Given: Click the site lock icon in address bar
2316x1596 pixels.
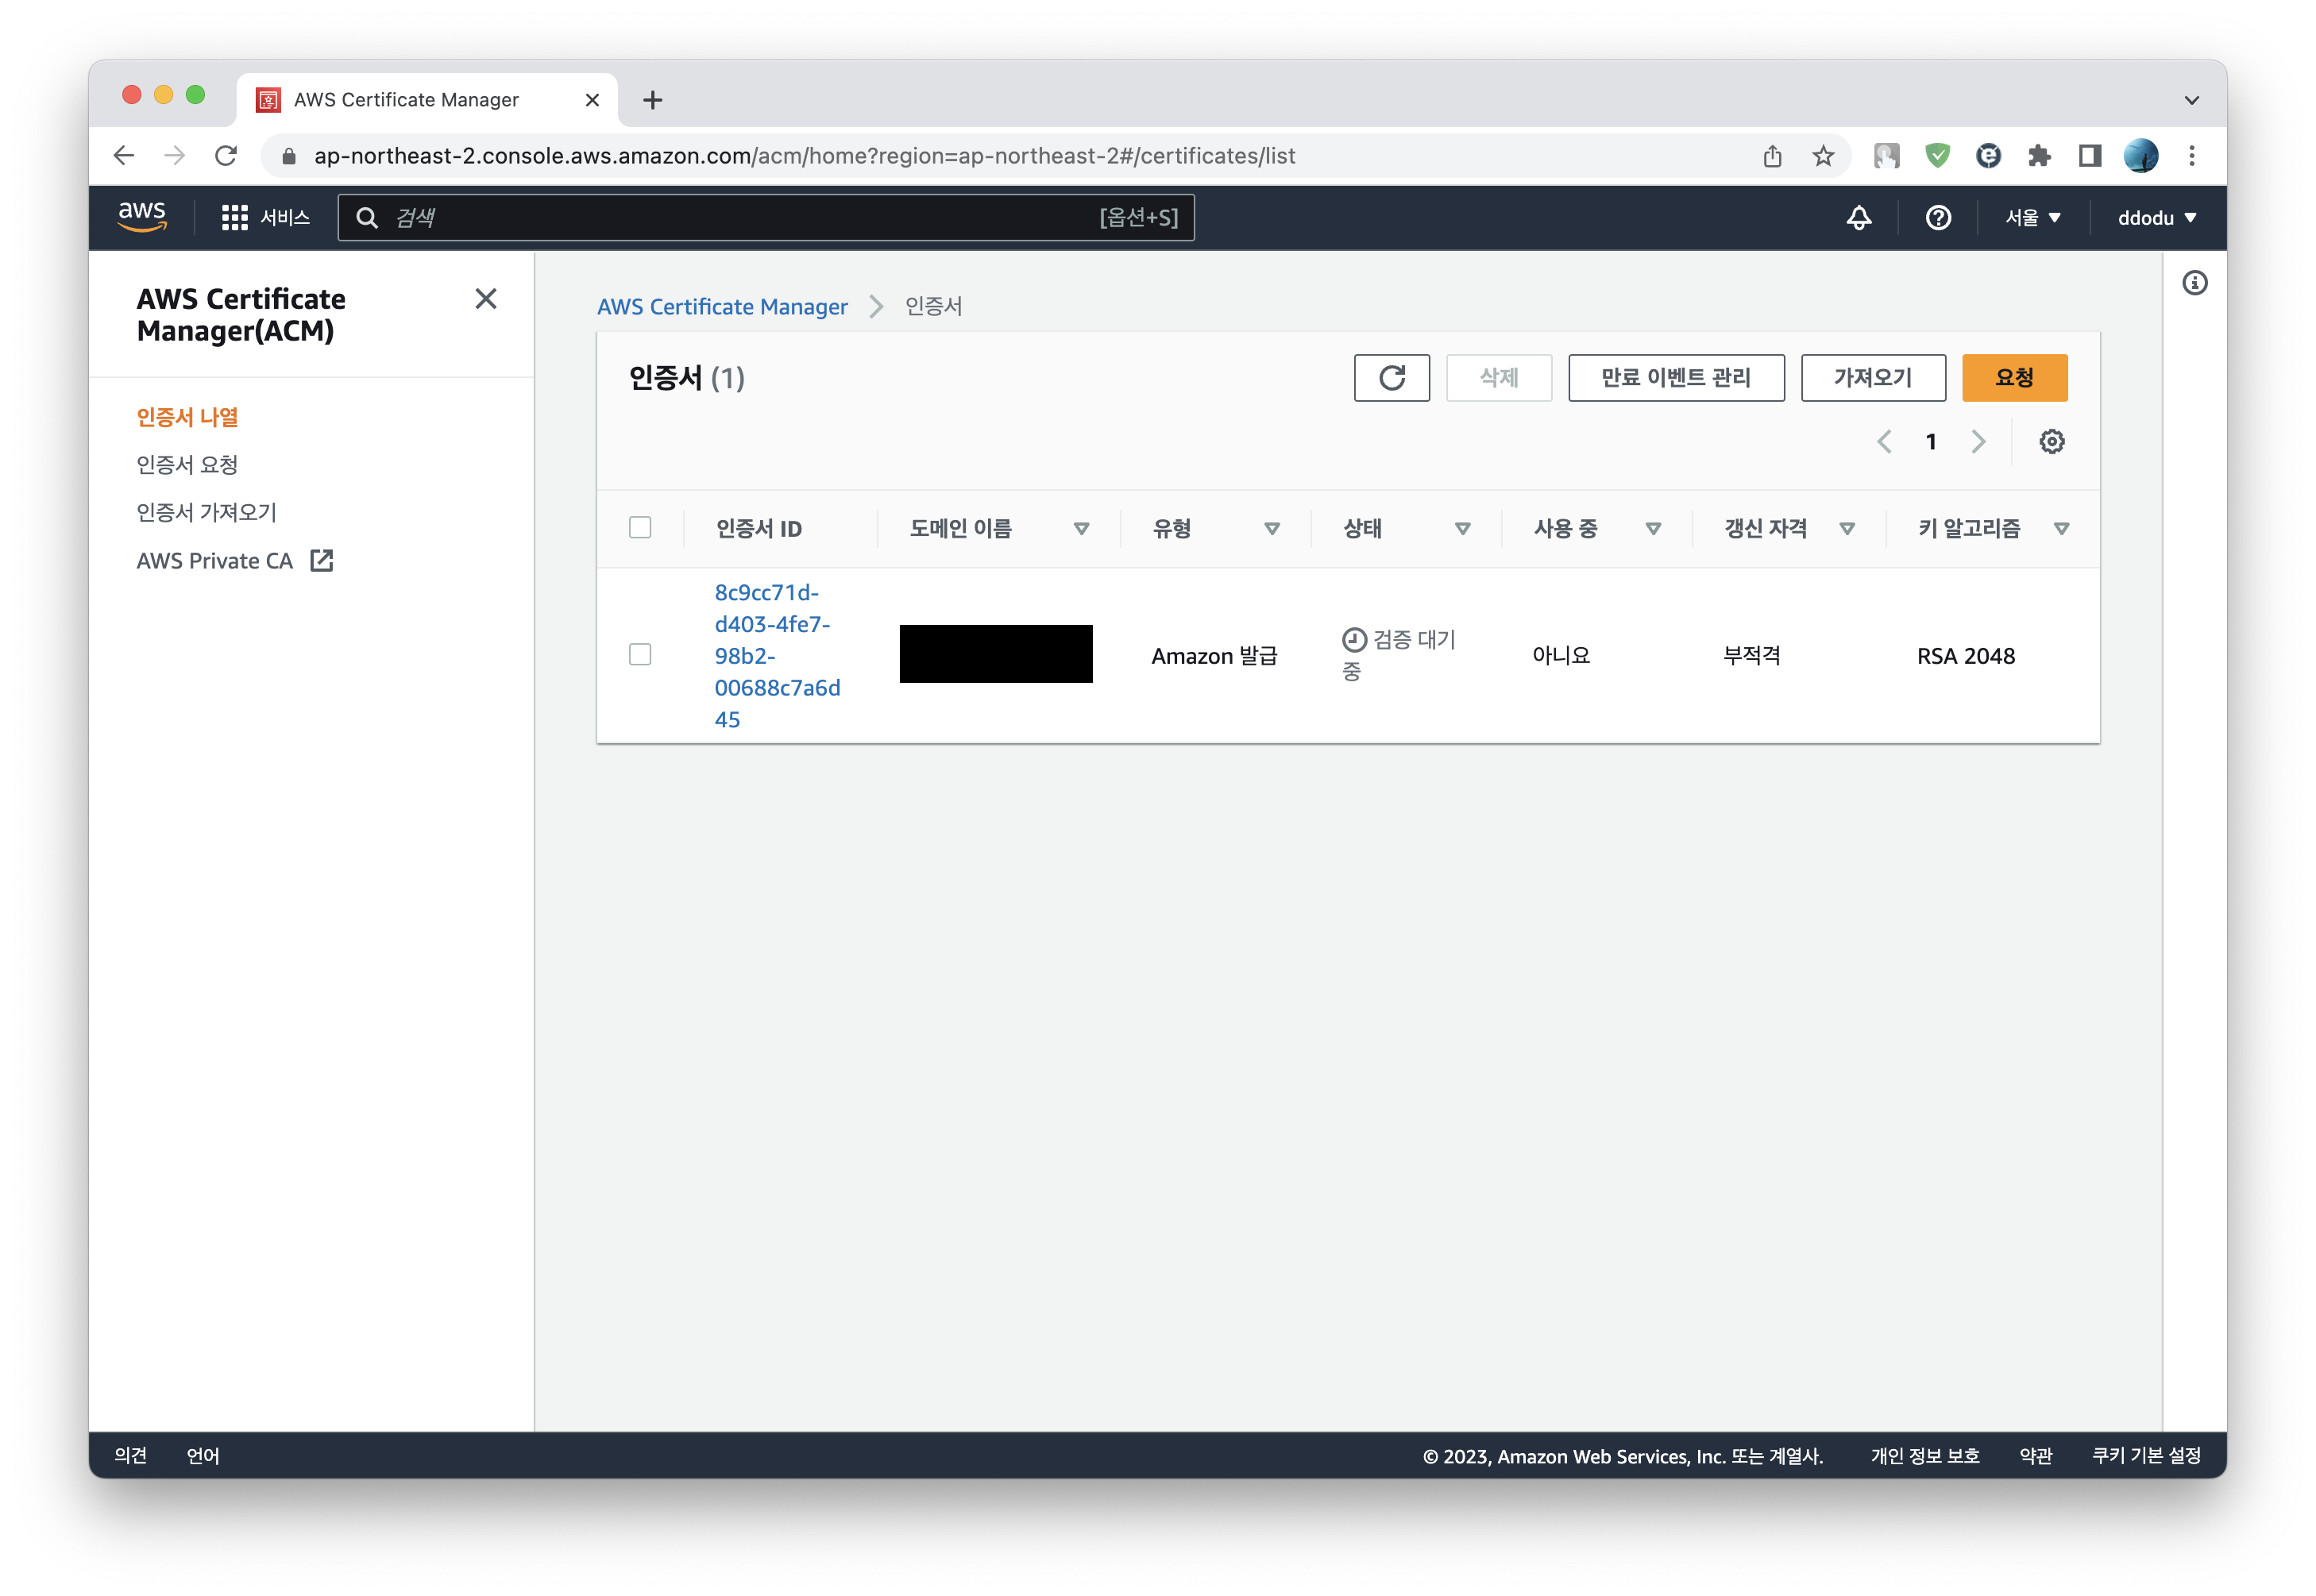Looking at the screenshot, I should pyautogui.click(x=289, y=156).
